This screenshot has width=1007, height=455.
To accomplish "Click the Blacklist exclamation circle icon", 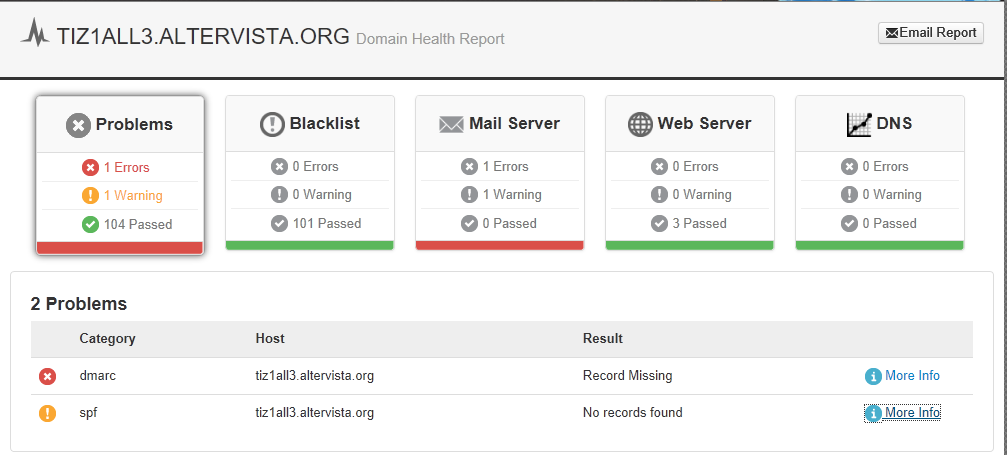I will 272,124.
